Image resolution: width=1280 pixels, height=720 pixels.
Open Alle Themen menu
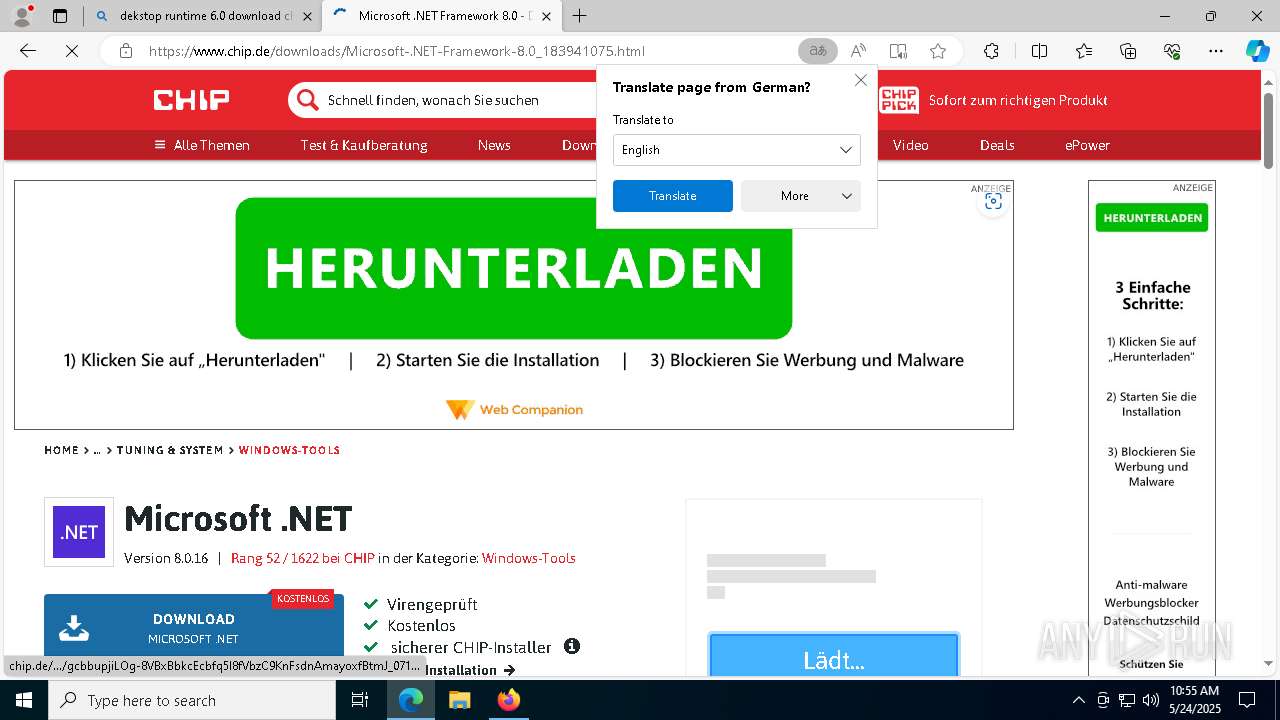202,145
